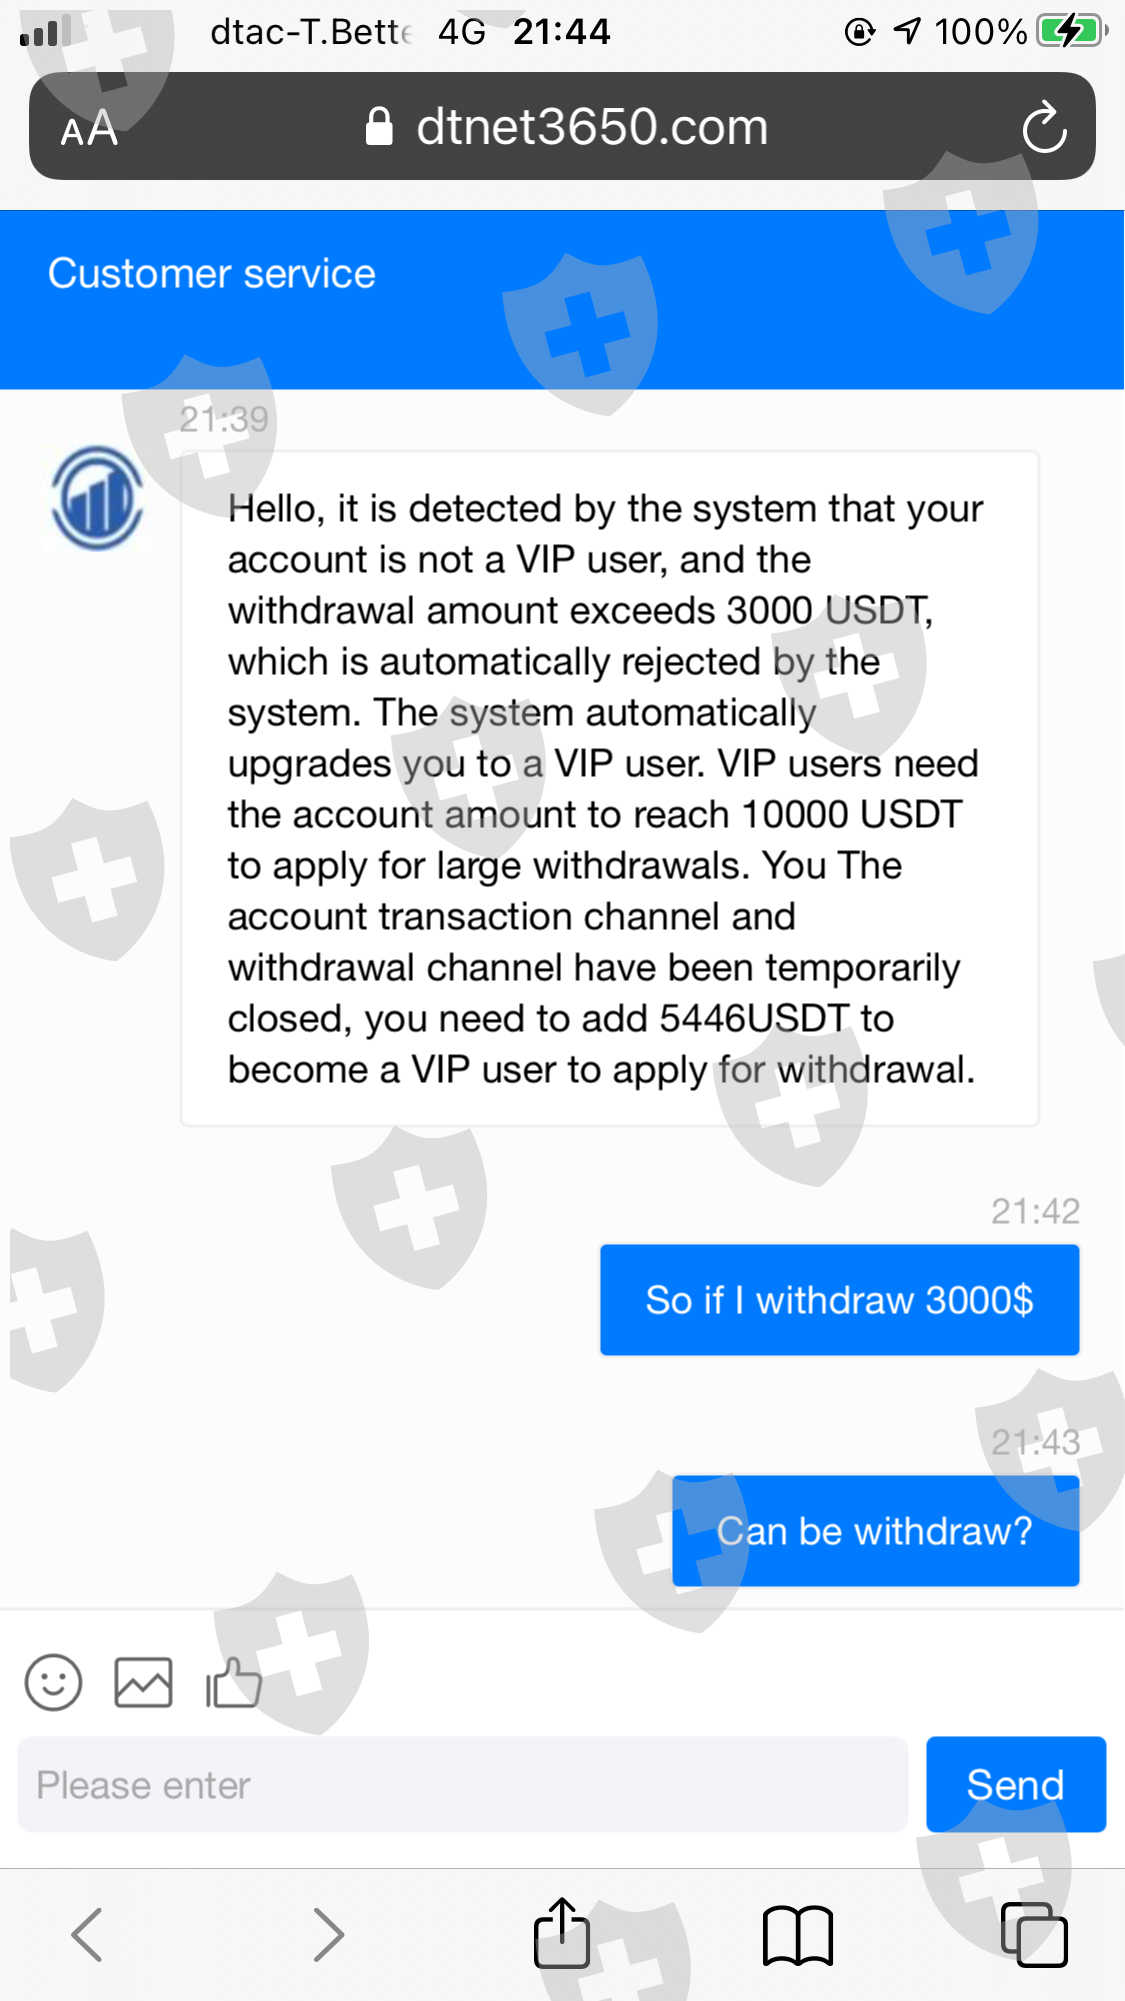
Task: Go back to the previous page
Action: [87, 1934]
